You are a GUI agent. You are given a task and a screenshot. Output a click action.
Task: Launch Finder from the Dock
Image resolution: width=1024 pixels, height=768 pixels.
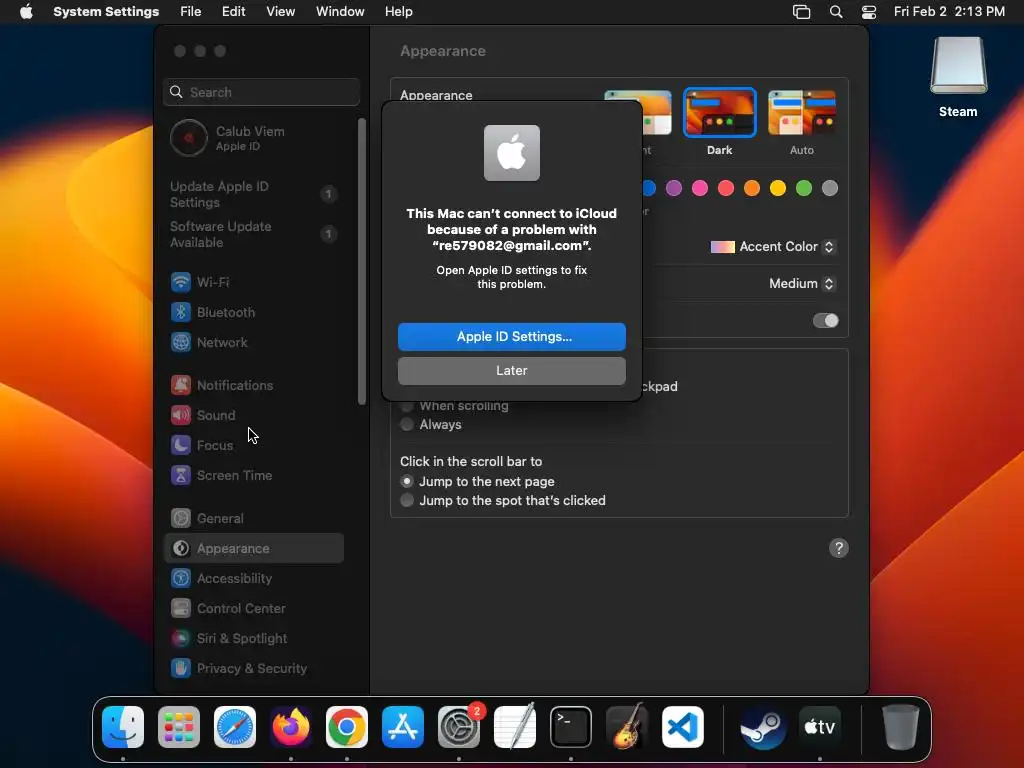(x=123, y=727)
